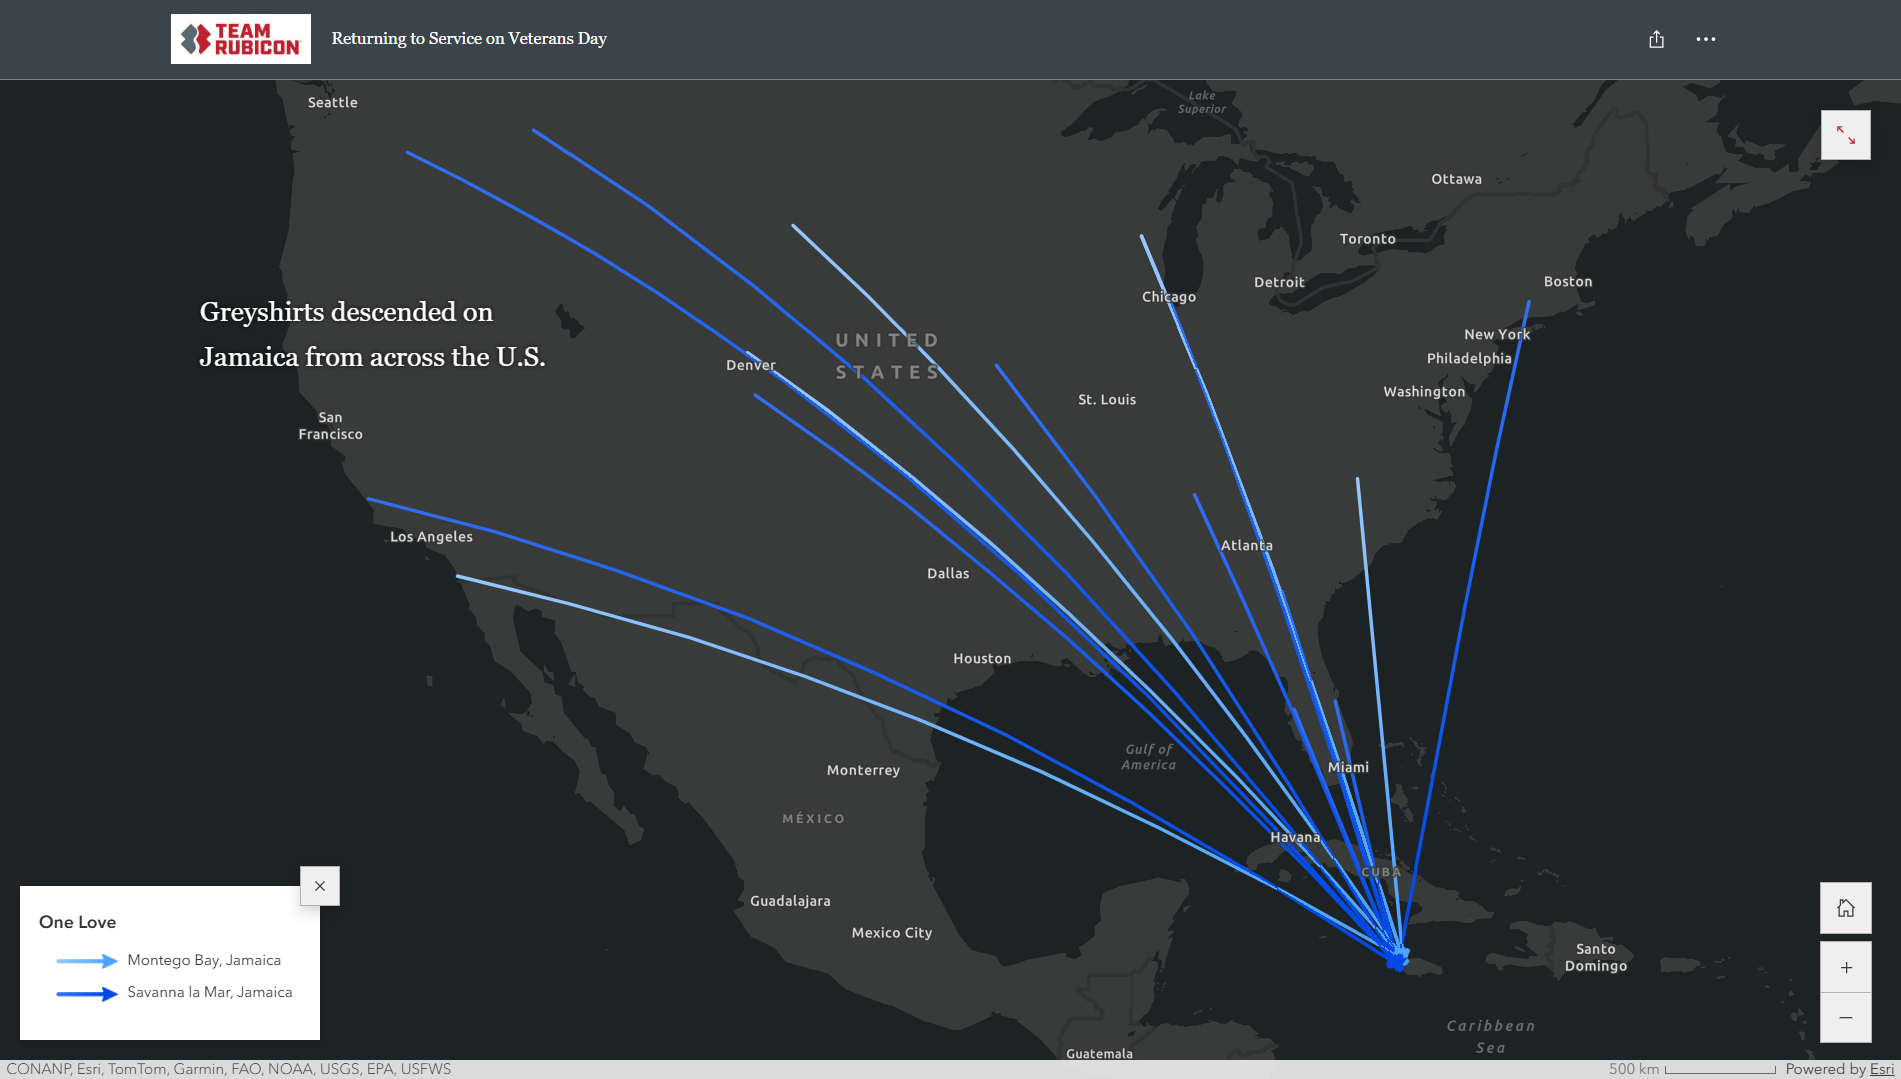Screen dimensions: 1901x1079
Task: Click the Greyshirts descended story text
Action: click(373, 334)
